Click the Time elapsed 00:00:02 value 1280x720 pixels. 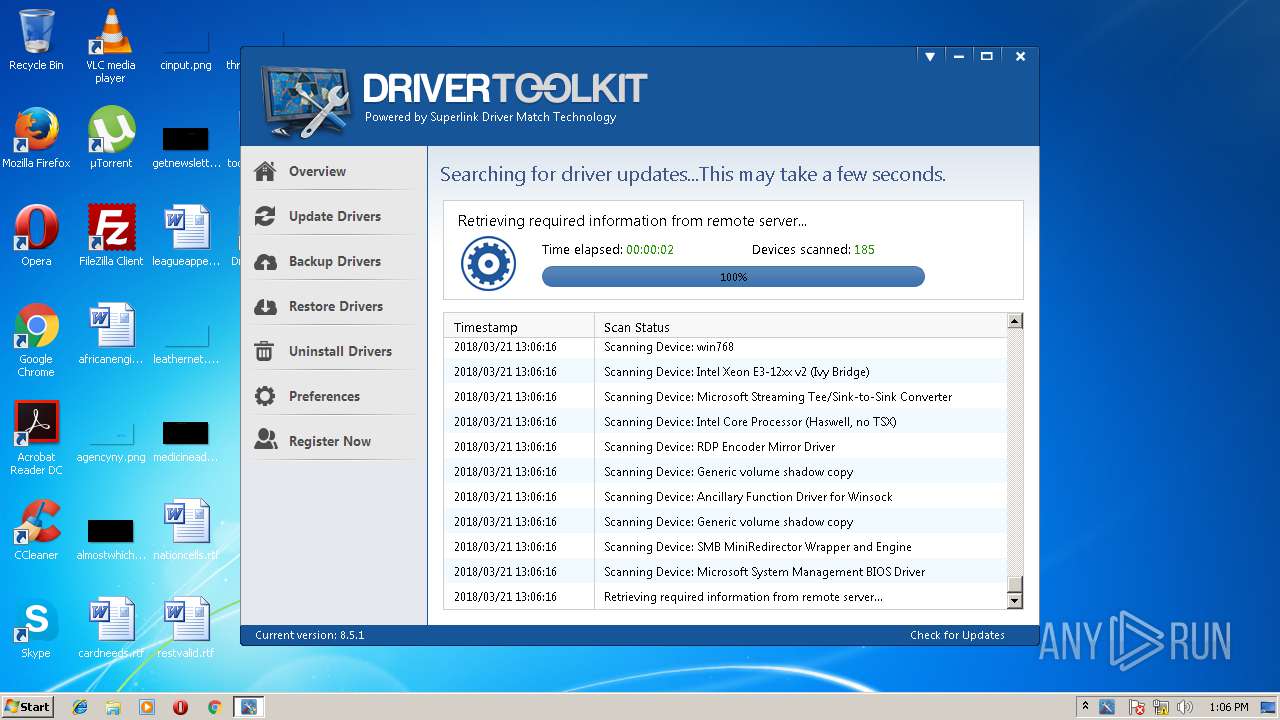click(x=650, y=249)
